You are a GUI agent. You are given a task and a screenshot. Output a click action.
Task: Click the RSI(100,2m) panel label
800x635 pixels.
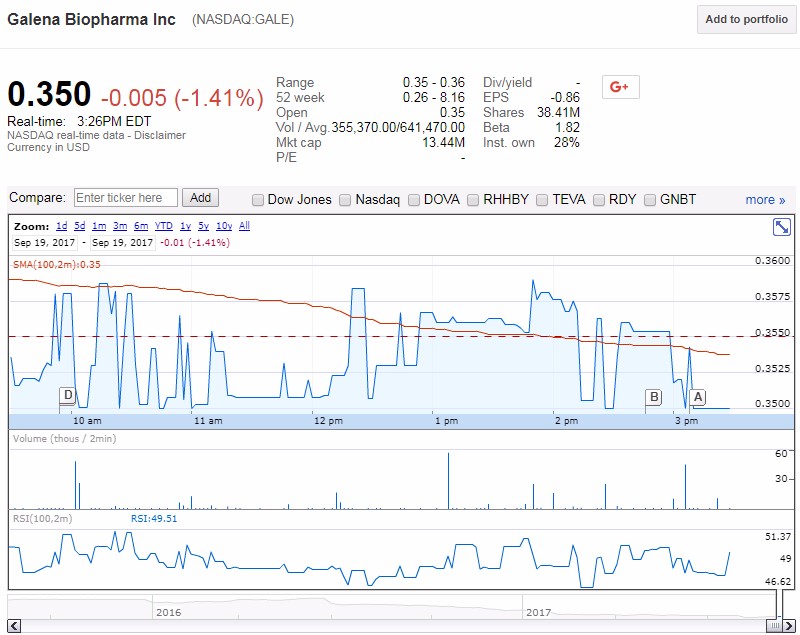(42, 519)
